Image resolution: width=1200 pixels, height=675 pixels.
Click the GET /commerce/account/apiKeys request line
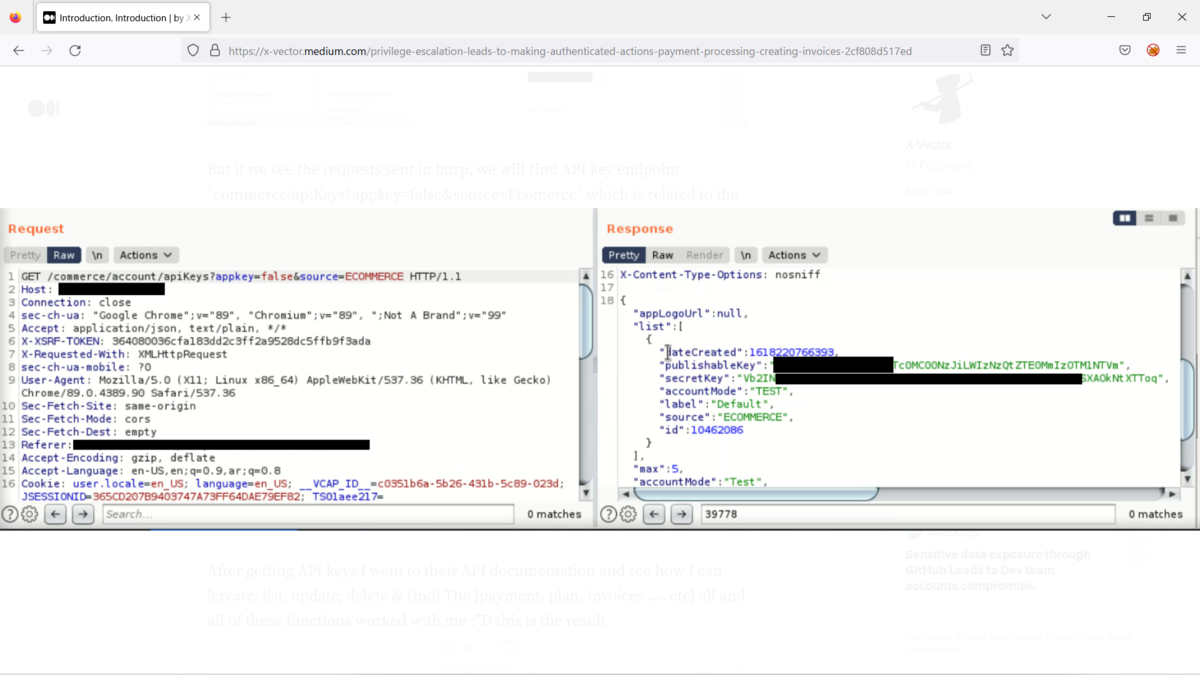pos(241,276)
